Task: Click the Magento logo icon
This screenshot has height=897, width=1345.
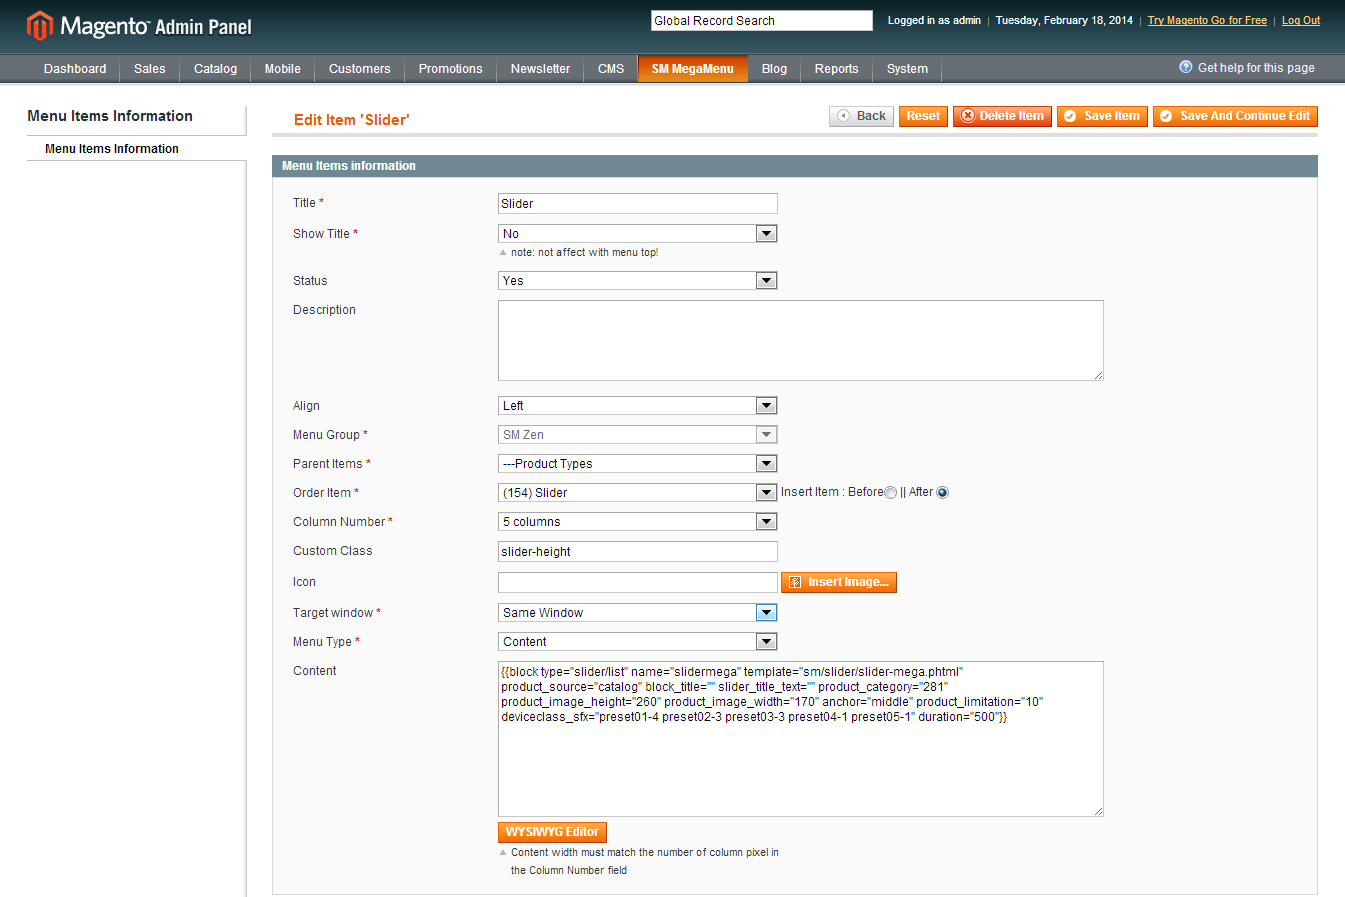Action: (39, 25)
